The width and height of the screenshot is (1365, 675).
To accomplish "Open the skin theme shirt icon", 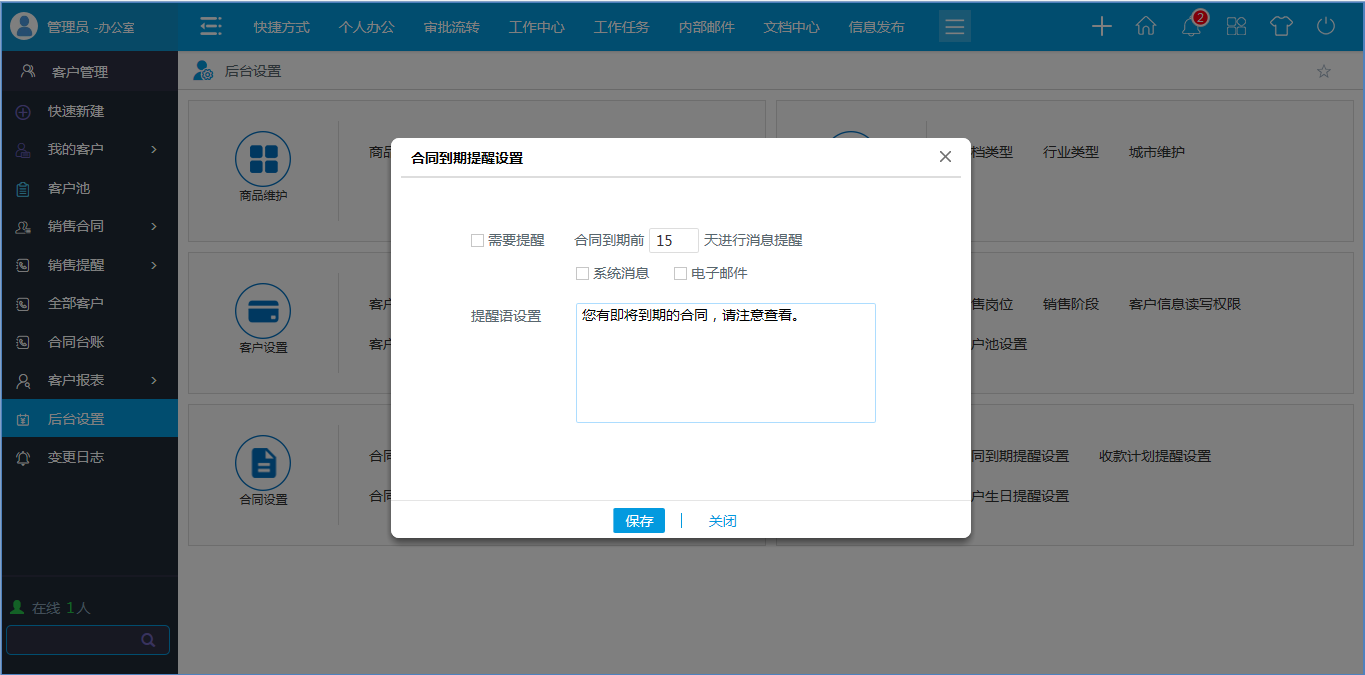I will click(x=1281, y=27).
